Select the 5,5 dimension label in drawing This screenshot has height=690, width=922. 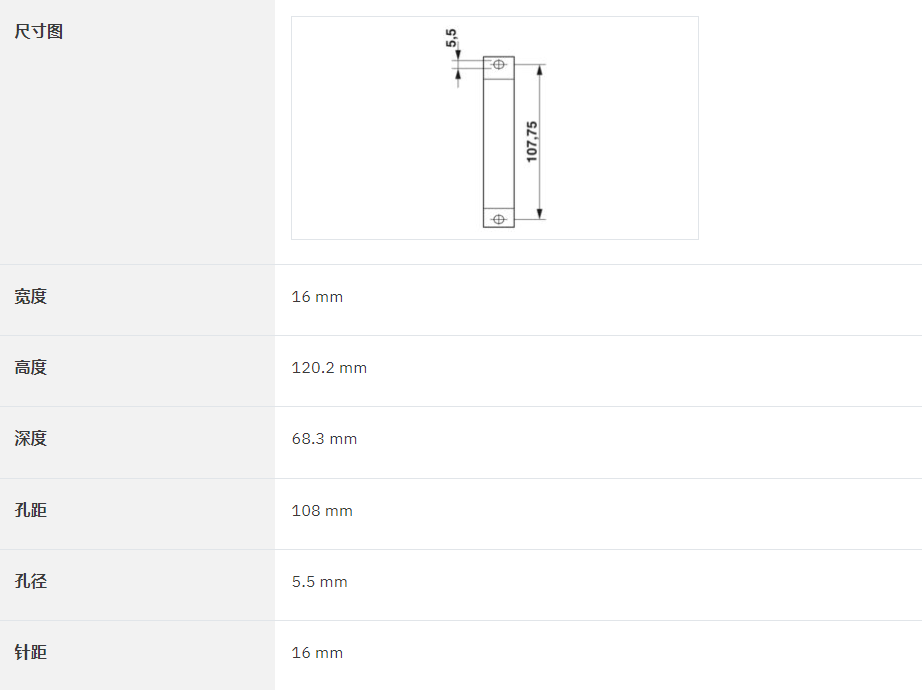coord(451,38)
